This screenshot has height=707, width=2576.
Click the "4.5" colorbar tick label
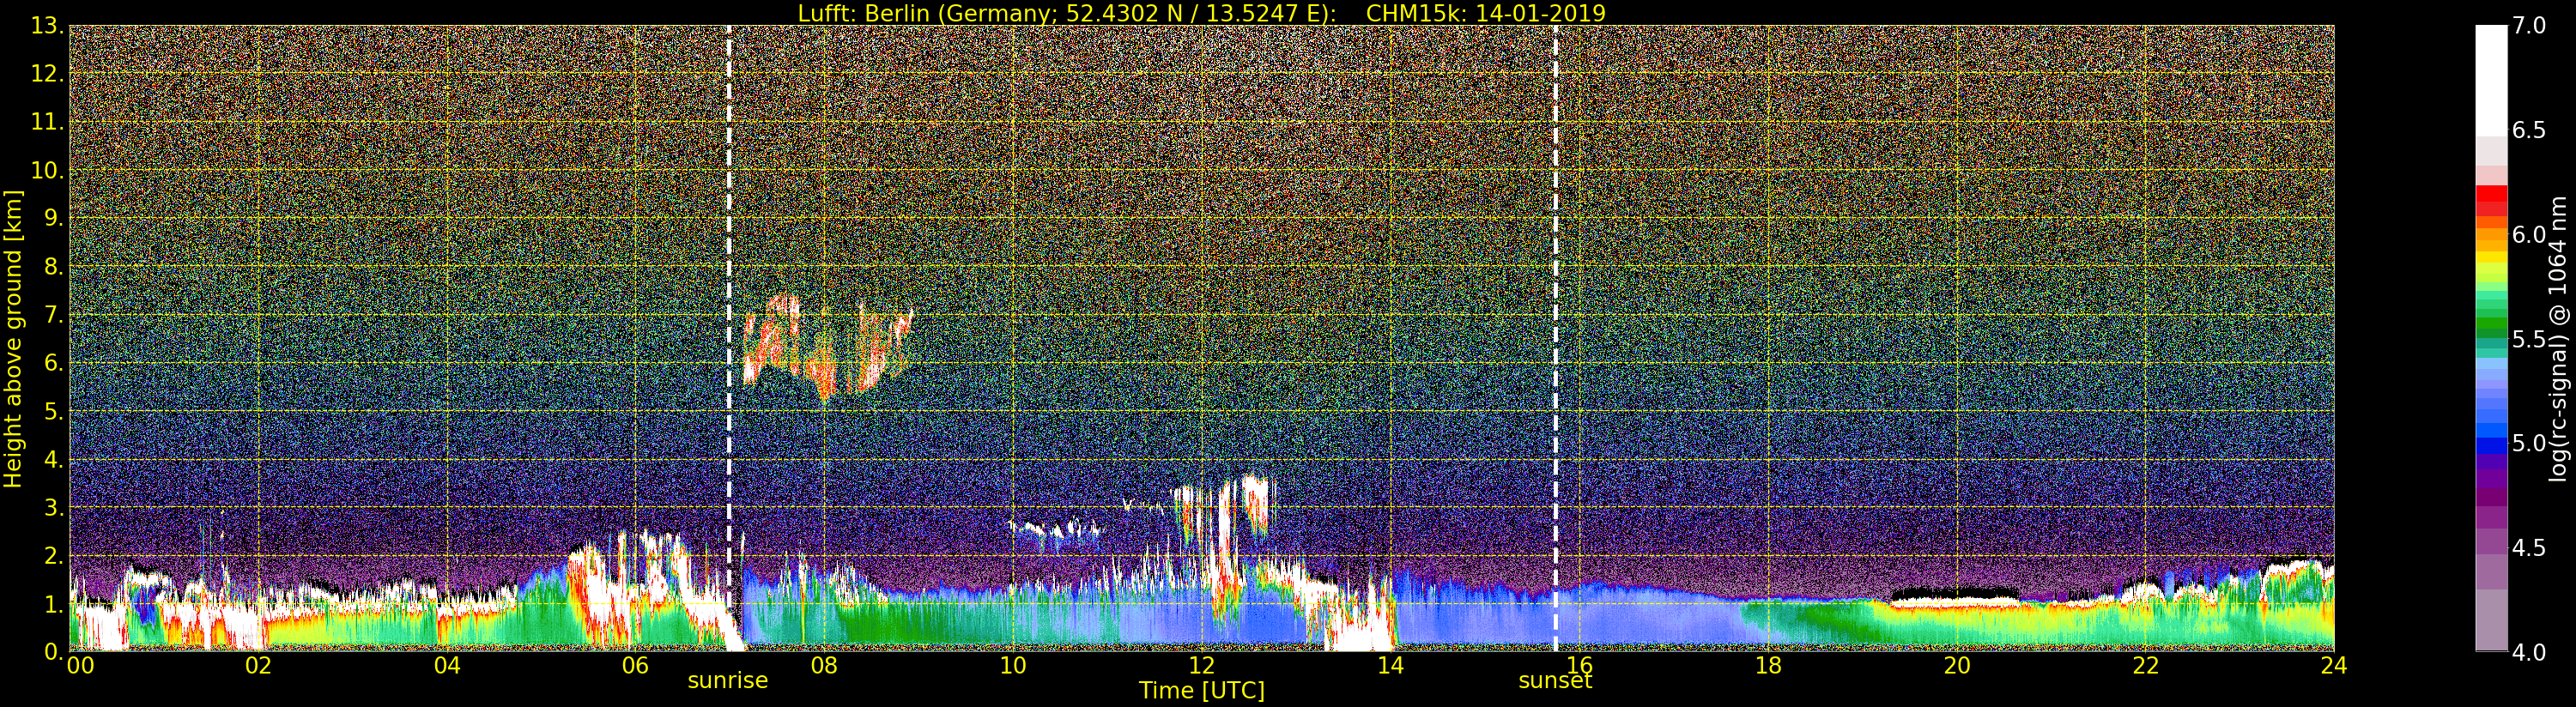point(2529,547)
